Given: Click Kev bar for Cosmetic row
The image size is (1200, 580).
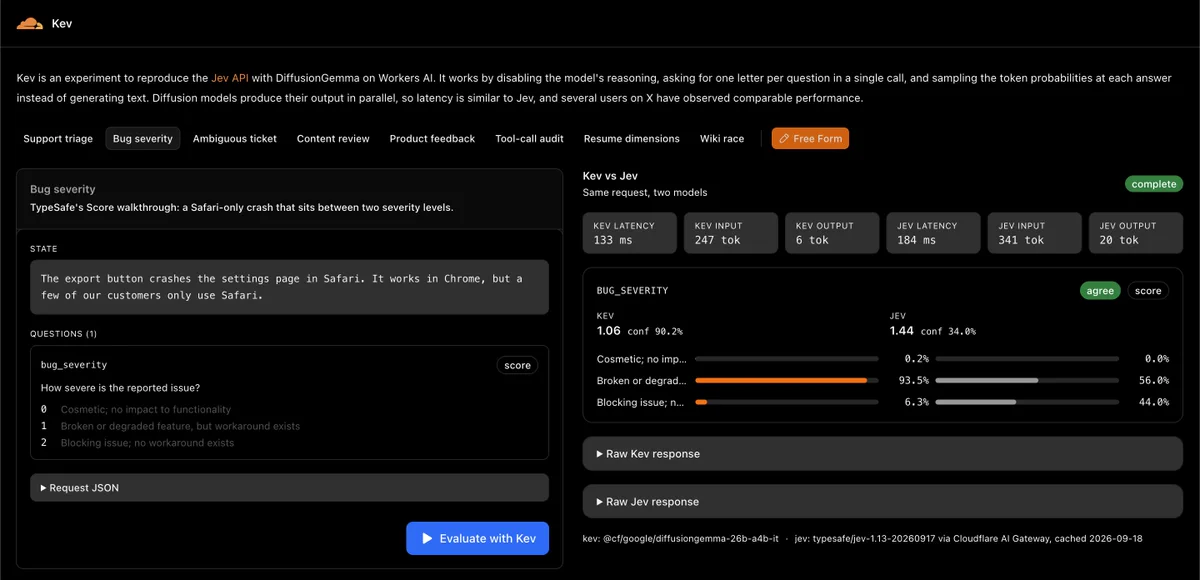Looking at the screenshot, I should [787, 358].
